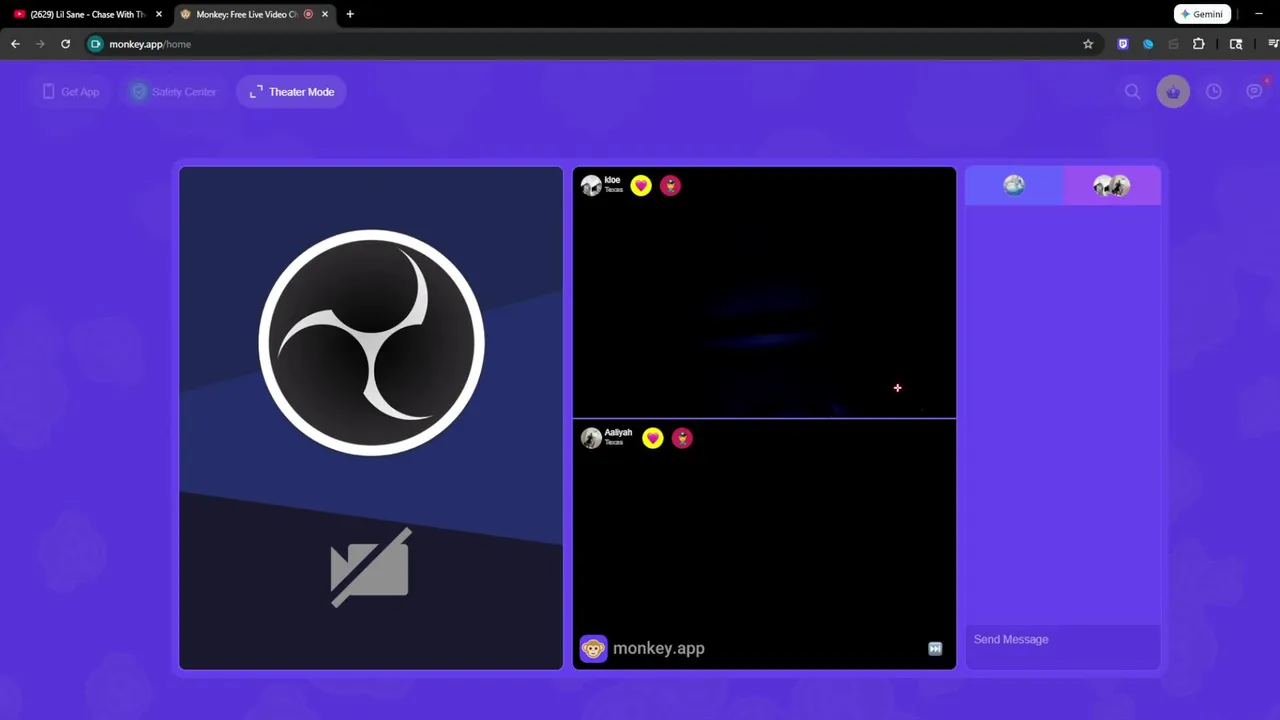Click Aaliyah's profile avatar

(x=591, y=438)
